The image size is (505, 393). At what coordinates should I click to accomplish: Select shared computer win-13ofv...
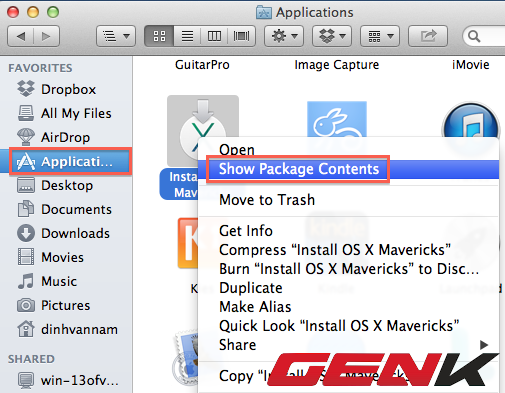[x=66, y=380]
